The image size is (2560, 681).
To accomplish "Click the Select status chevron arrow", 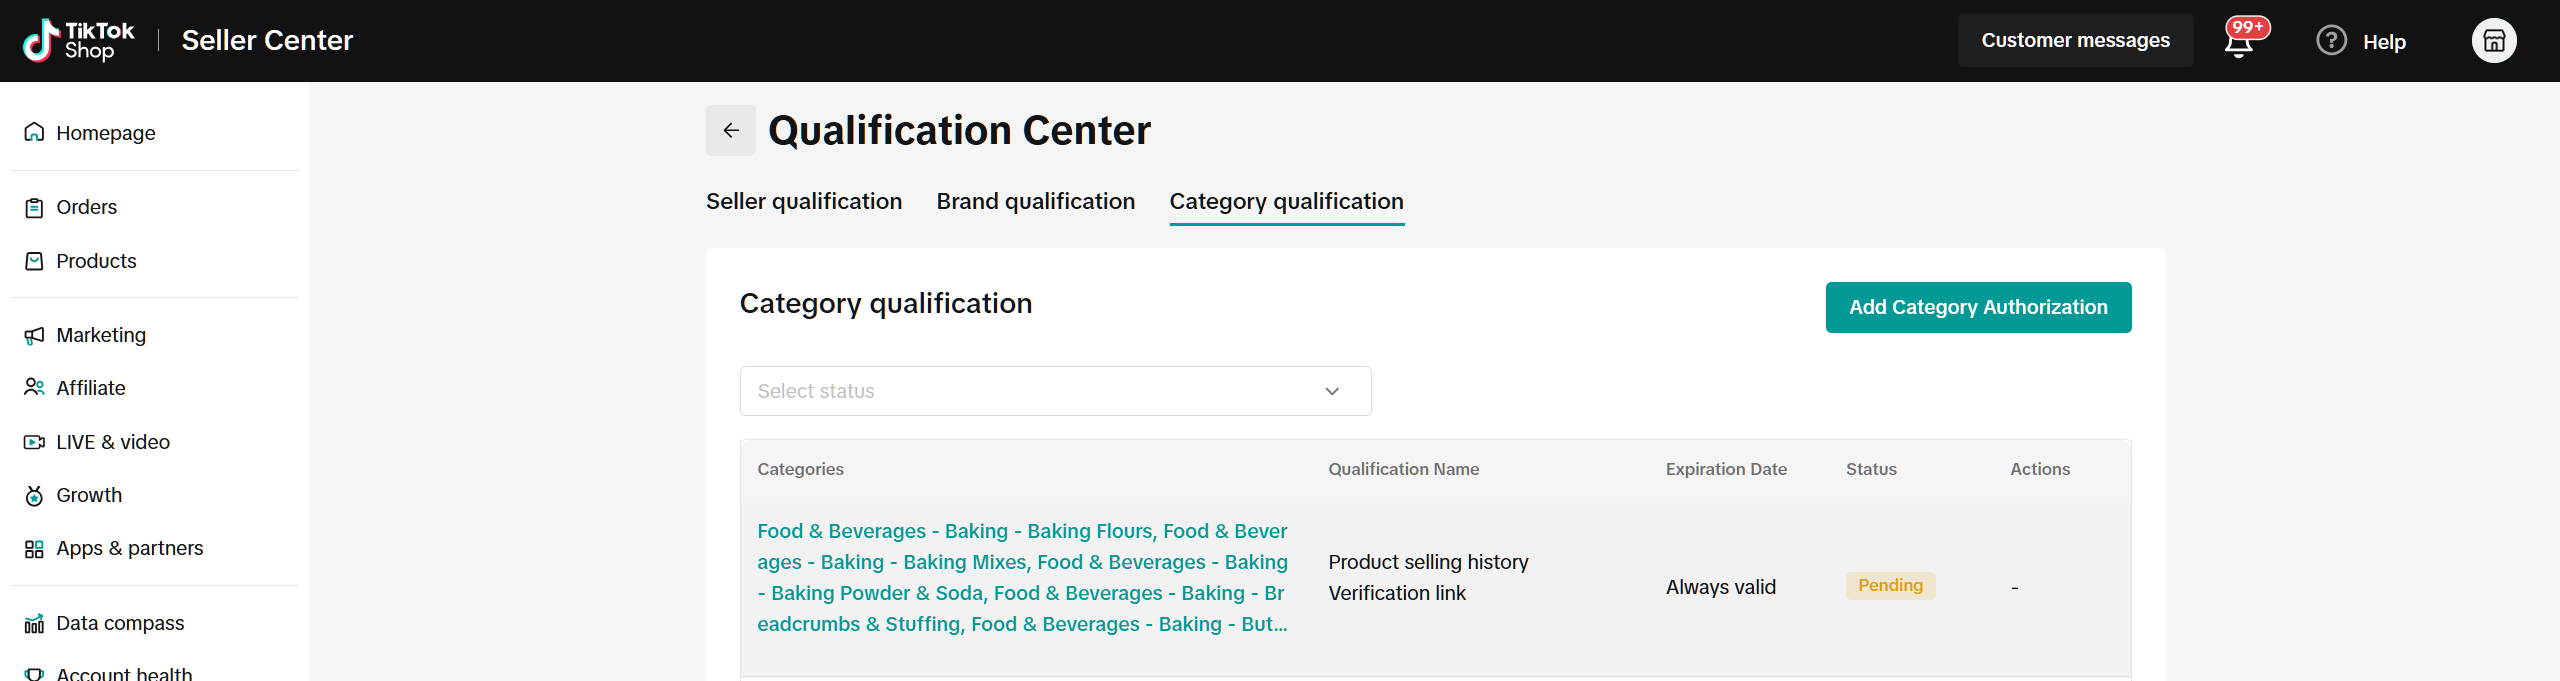I will tap(1332, 391).
